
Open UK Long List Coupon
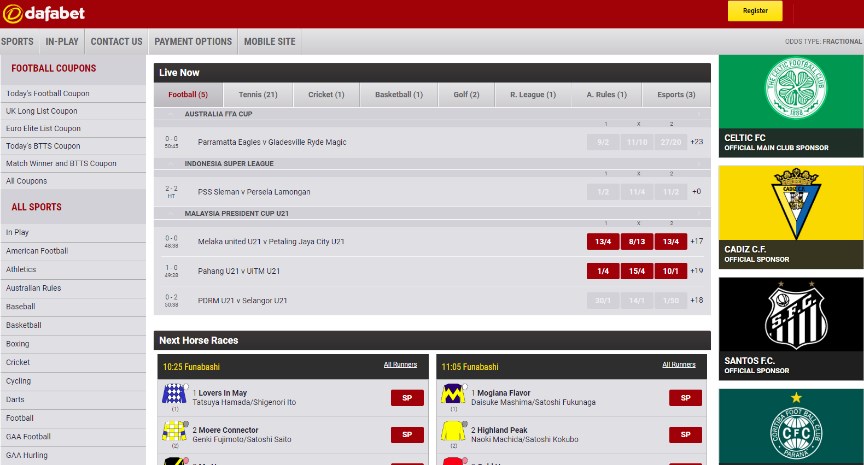coord(41,111)
